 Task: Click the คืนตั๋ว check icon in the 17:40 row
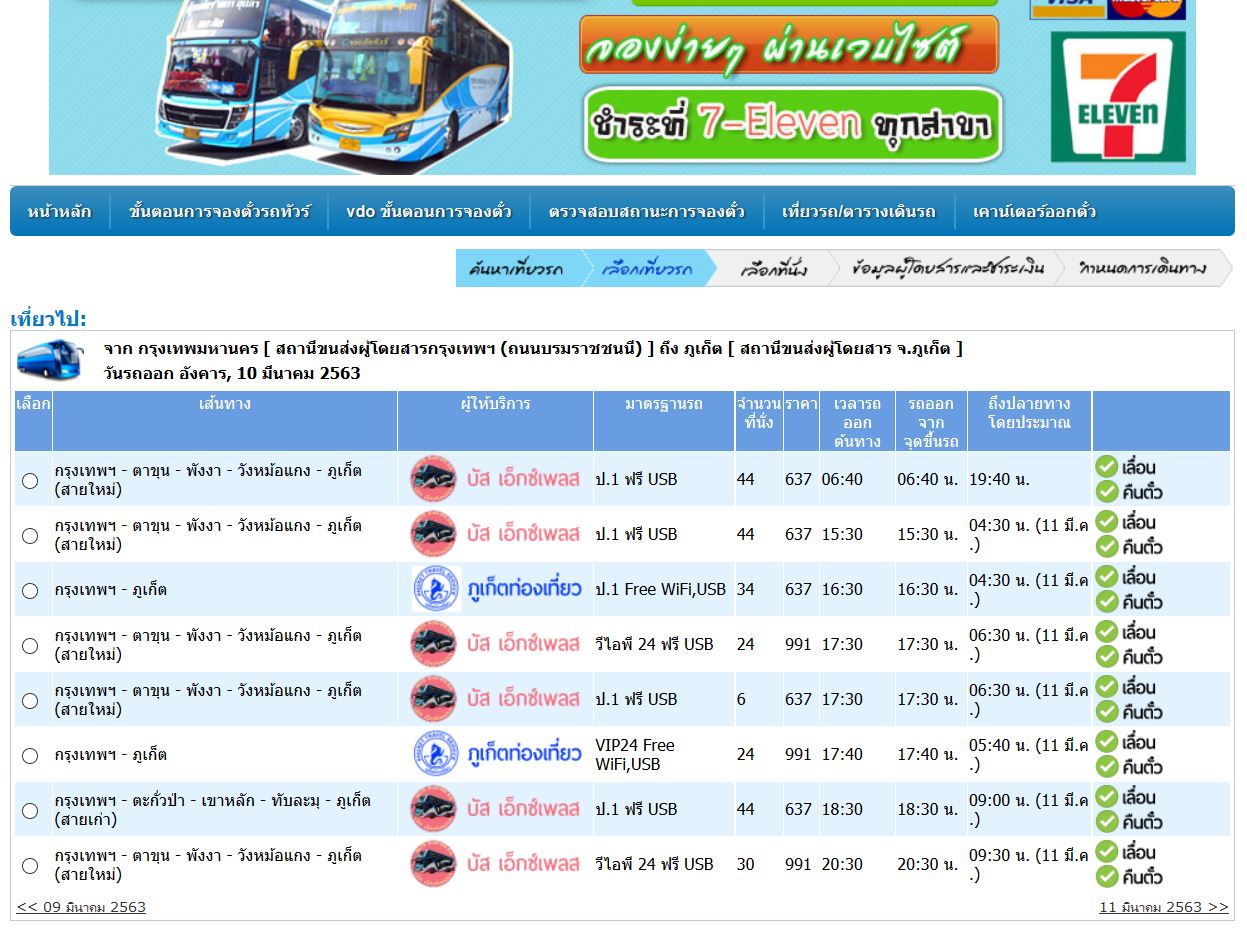point(1106,766)
